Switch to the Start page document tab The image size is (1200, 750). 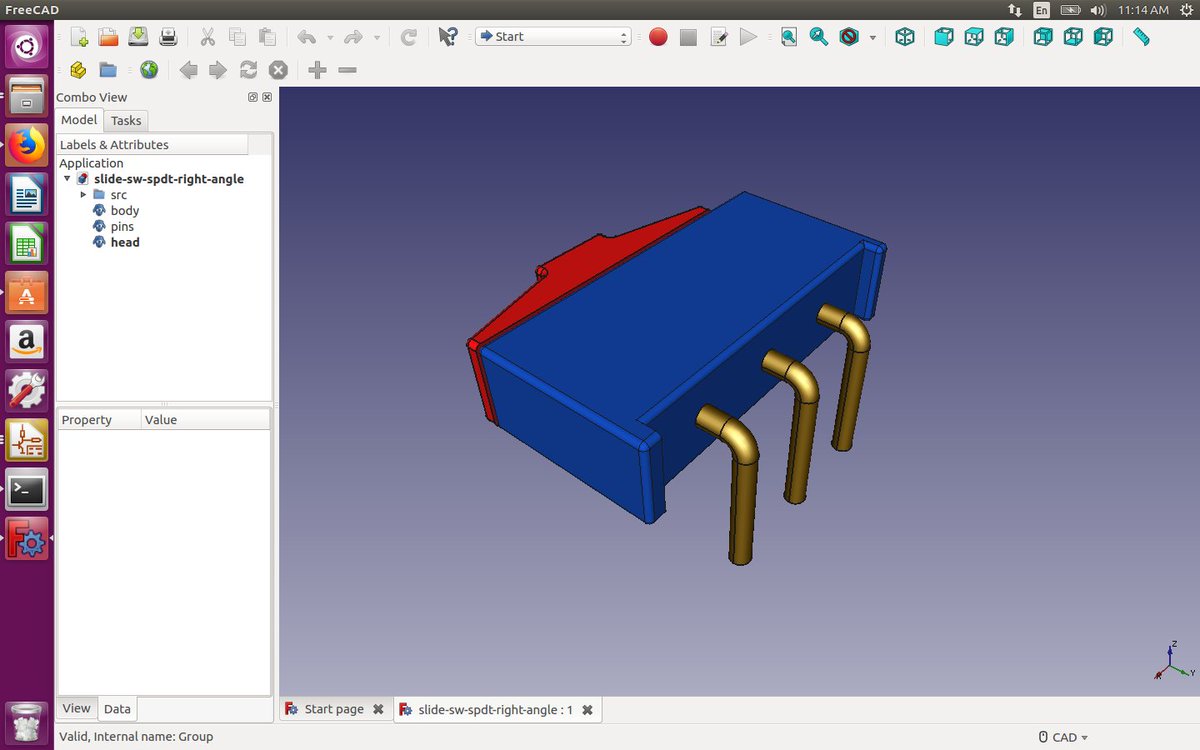click(x=334, y=709)
